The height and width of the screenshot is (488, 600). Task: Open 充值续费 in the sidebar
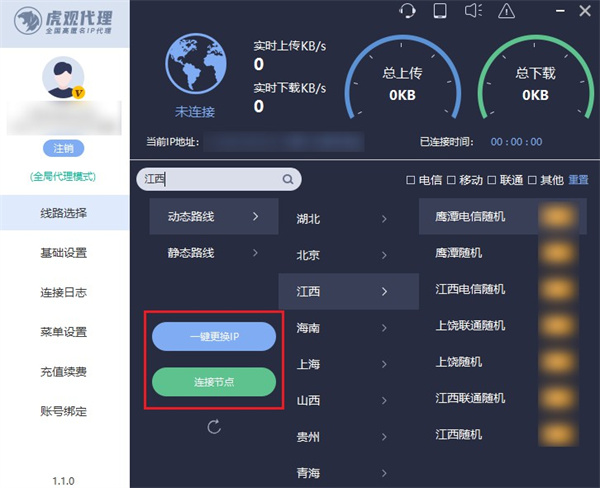click(64, 372)
